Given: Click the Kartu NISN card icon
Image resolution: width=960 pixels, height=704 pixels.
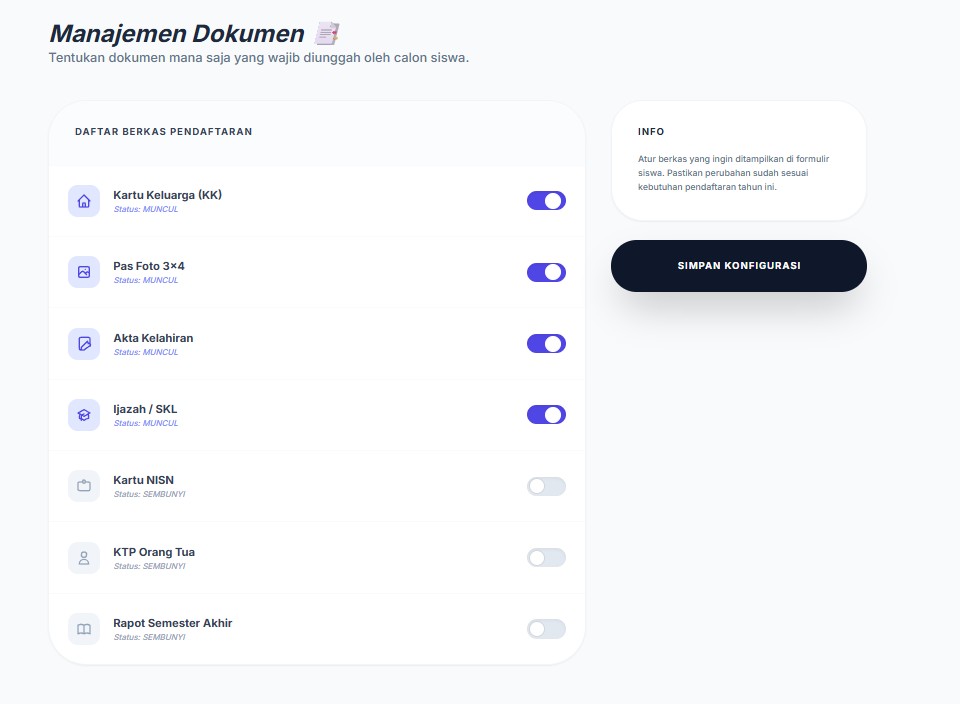Looking at the screenshot, I should (84, 486).
